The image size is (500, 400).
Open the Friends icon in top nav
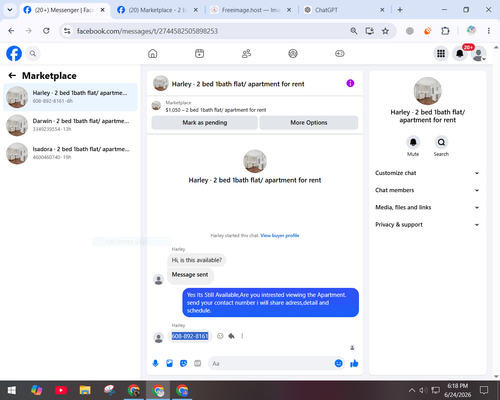point(246,53)
